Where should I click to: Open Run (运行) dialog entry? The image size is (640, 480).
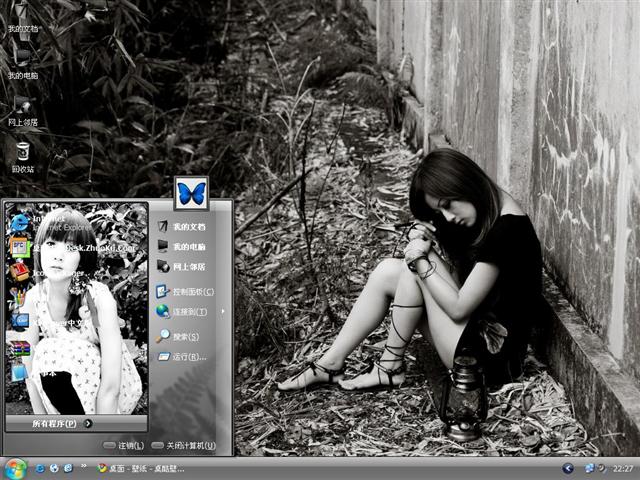(188, 356)
